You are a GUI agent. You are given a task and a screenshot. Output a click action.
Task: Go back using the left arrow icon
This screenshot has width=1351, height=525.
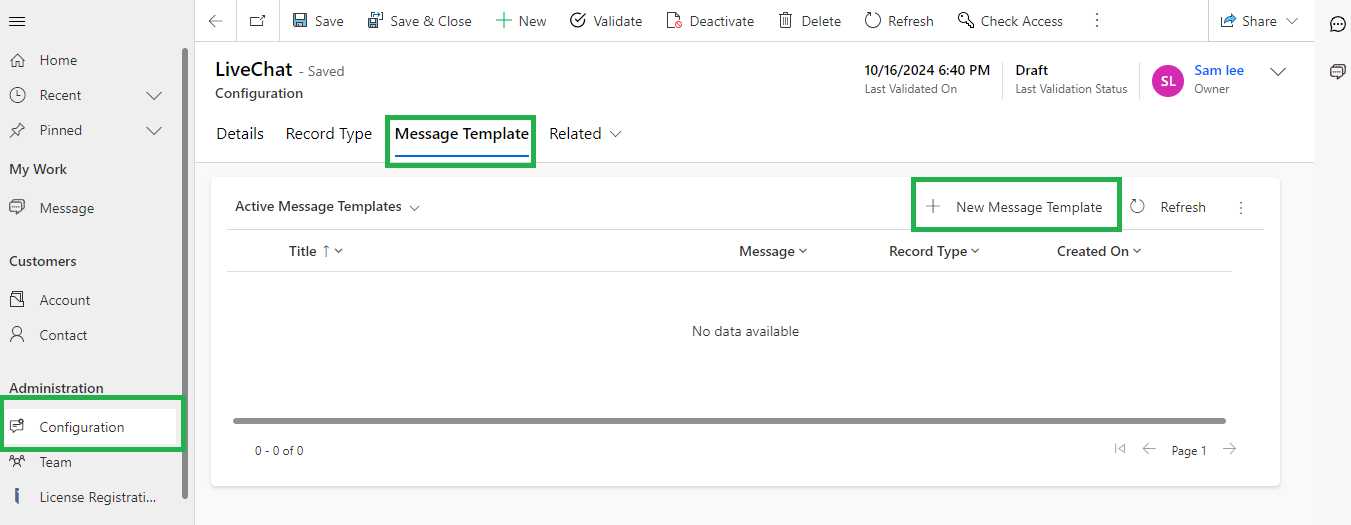pyautogui.click(x=215, y=21)
